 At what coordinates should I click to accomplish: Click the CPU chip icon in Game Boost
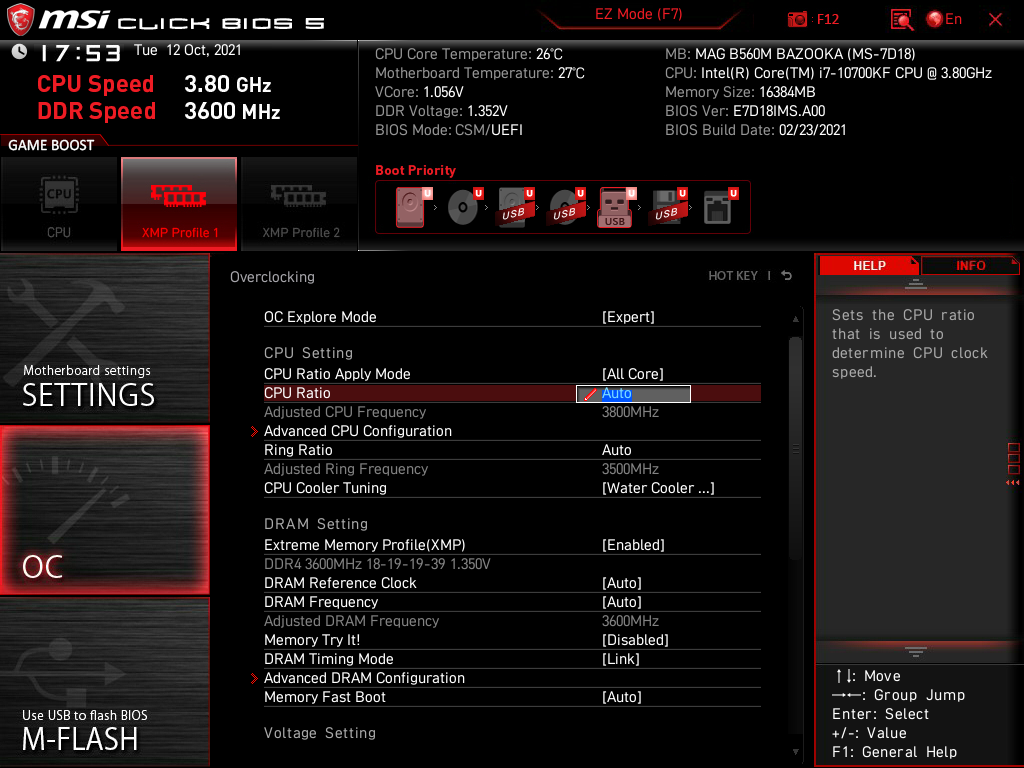(59, 195)
